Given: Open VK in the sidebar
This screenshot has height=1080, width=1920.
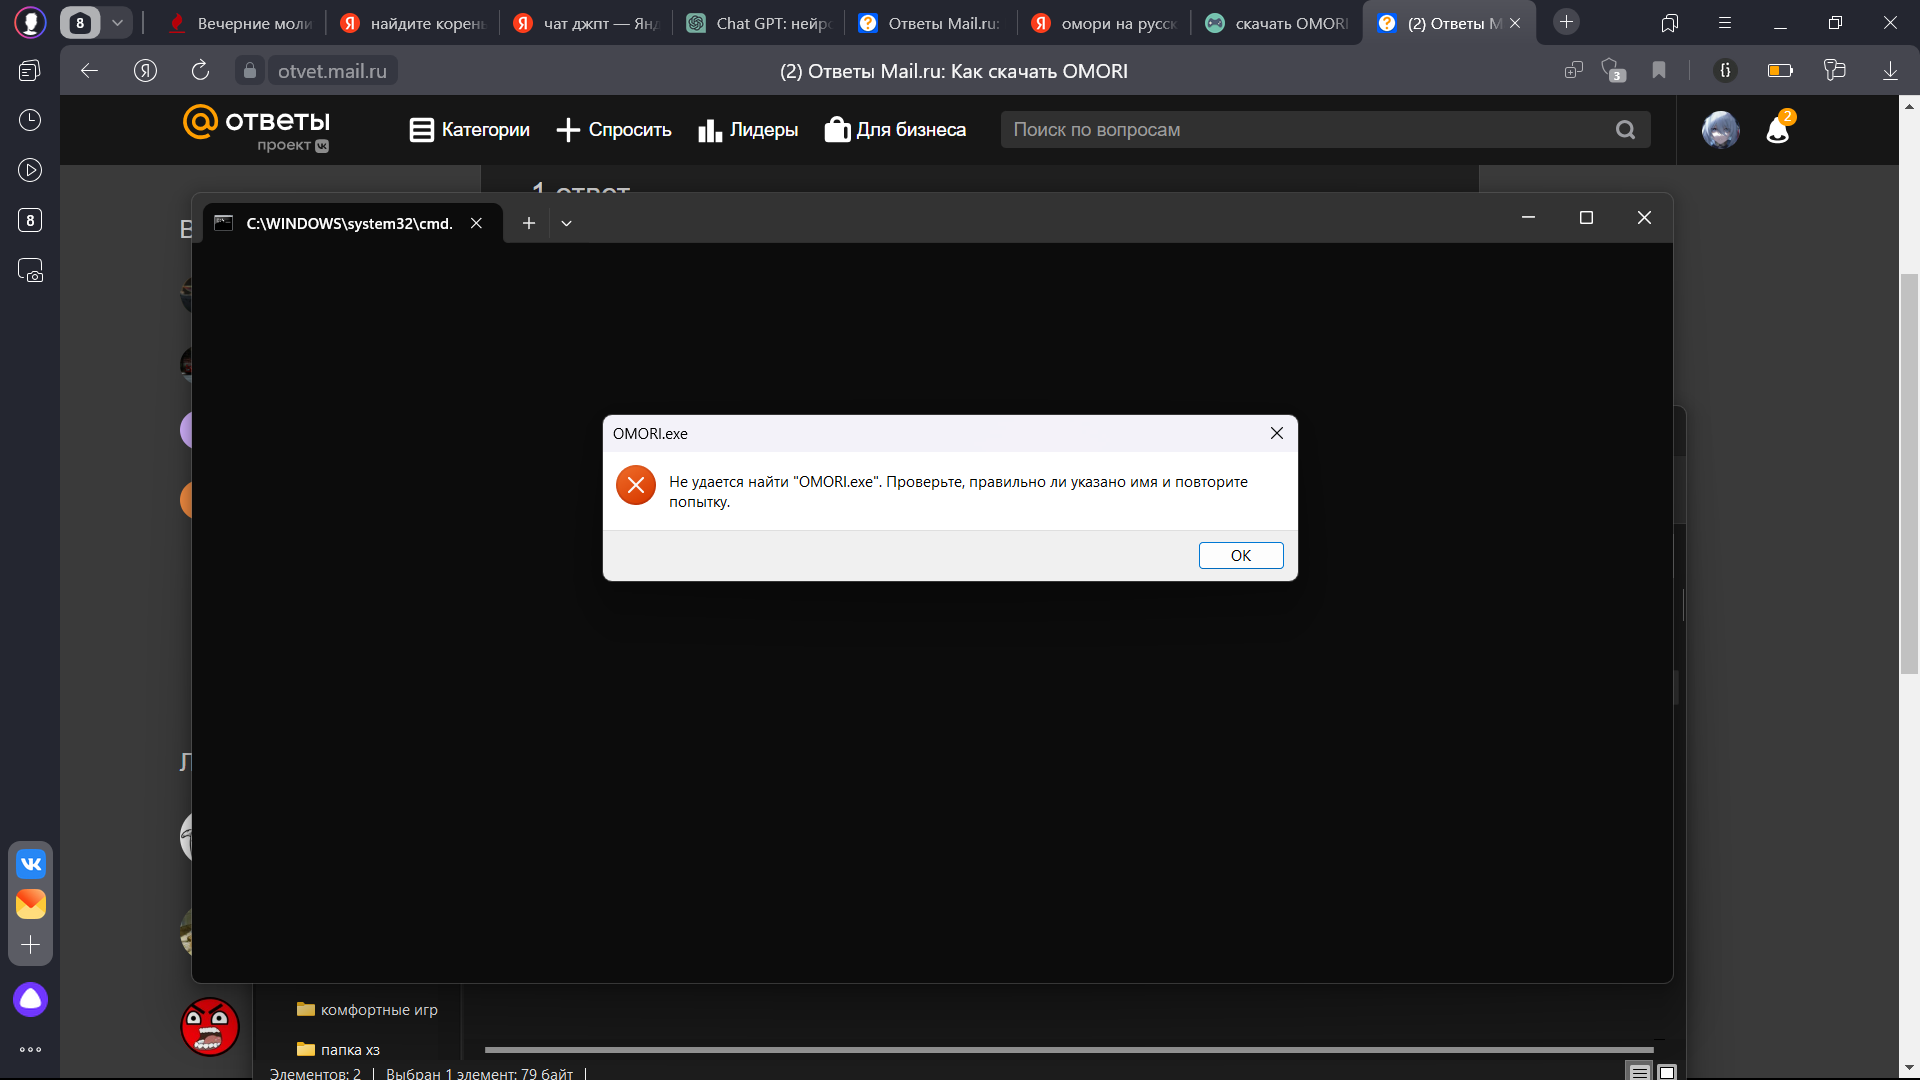Looking at the screenshot, I should click(31, 864).
